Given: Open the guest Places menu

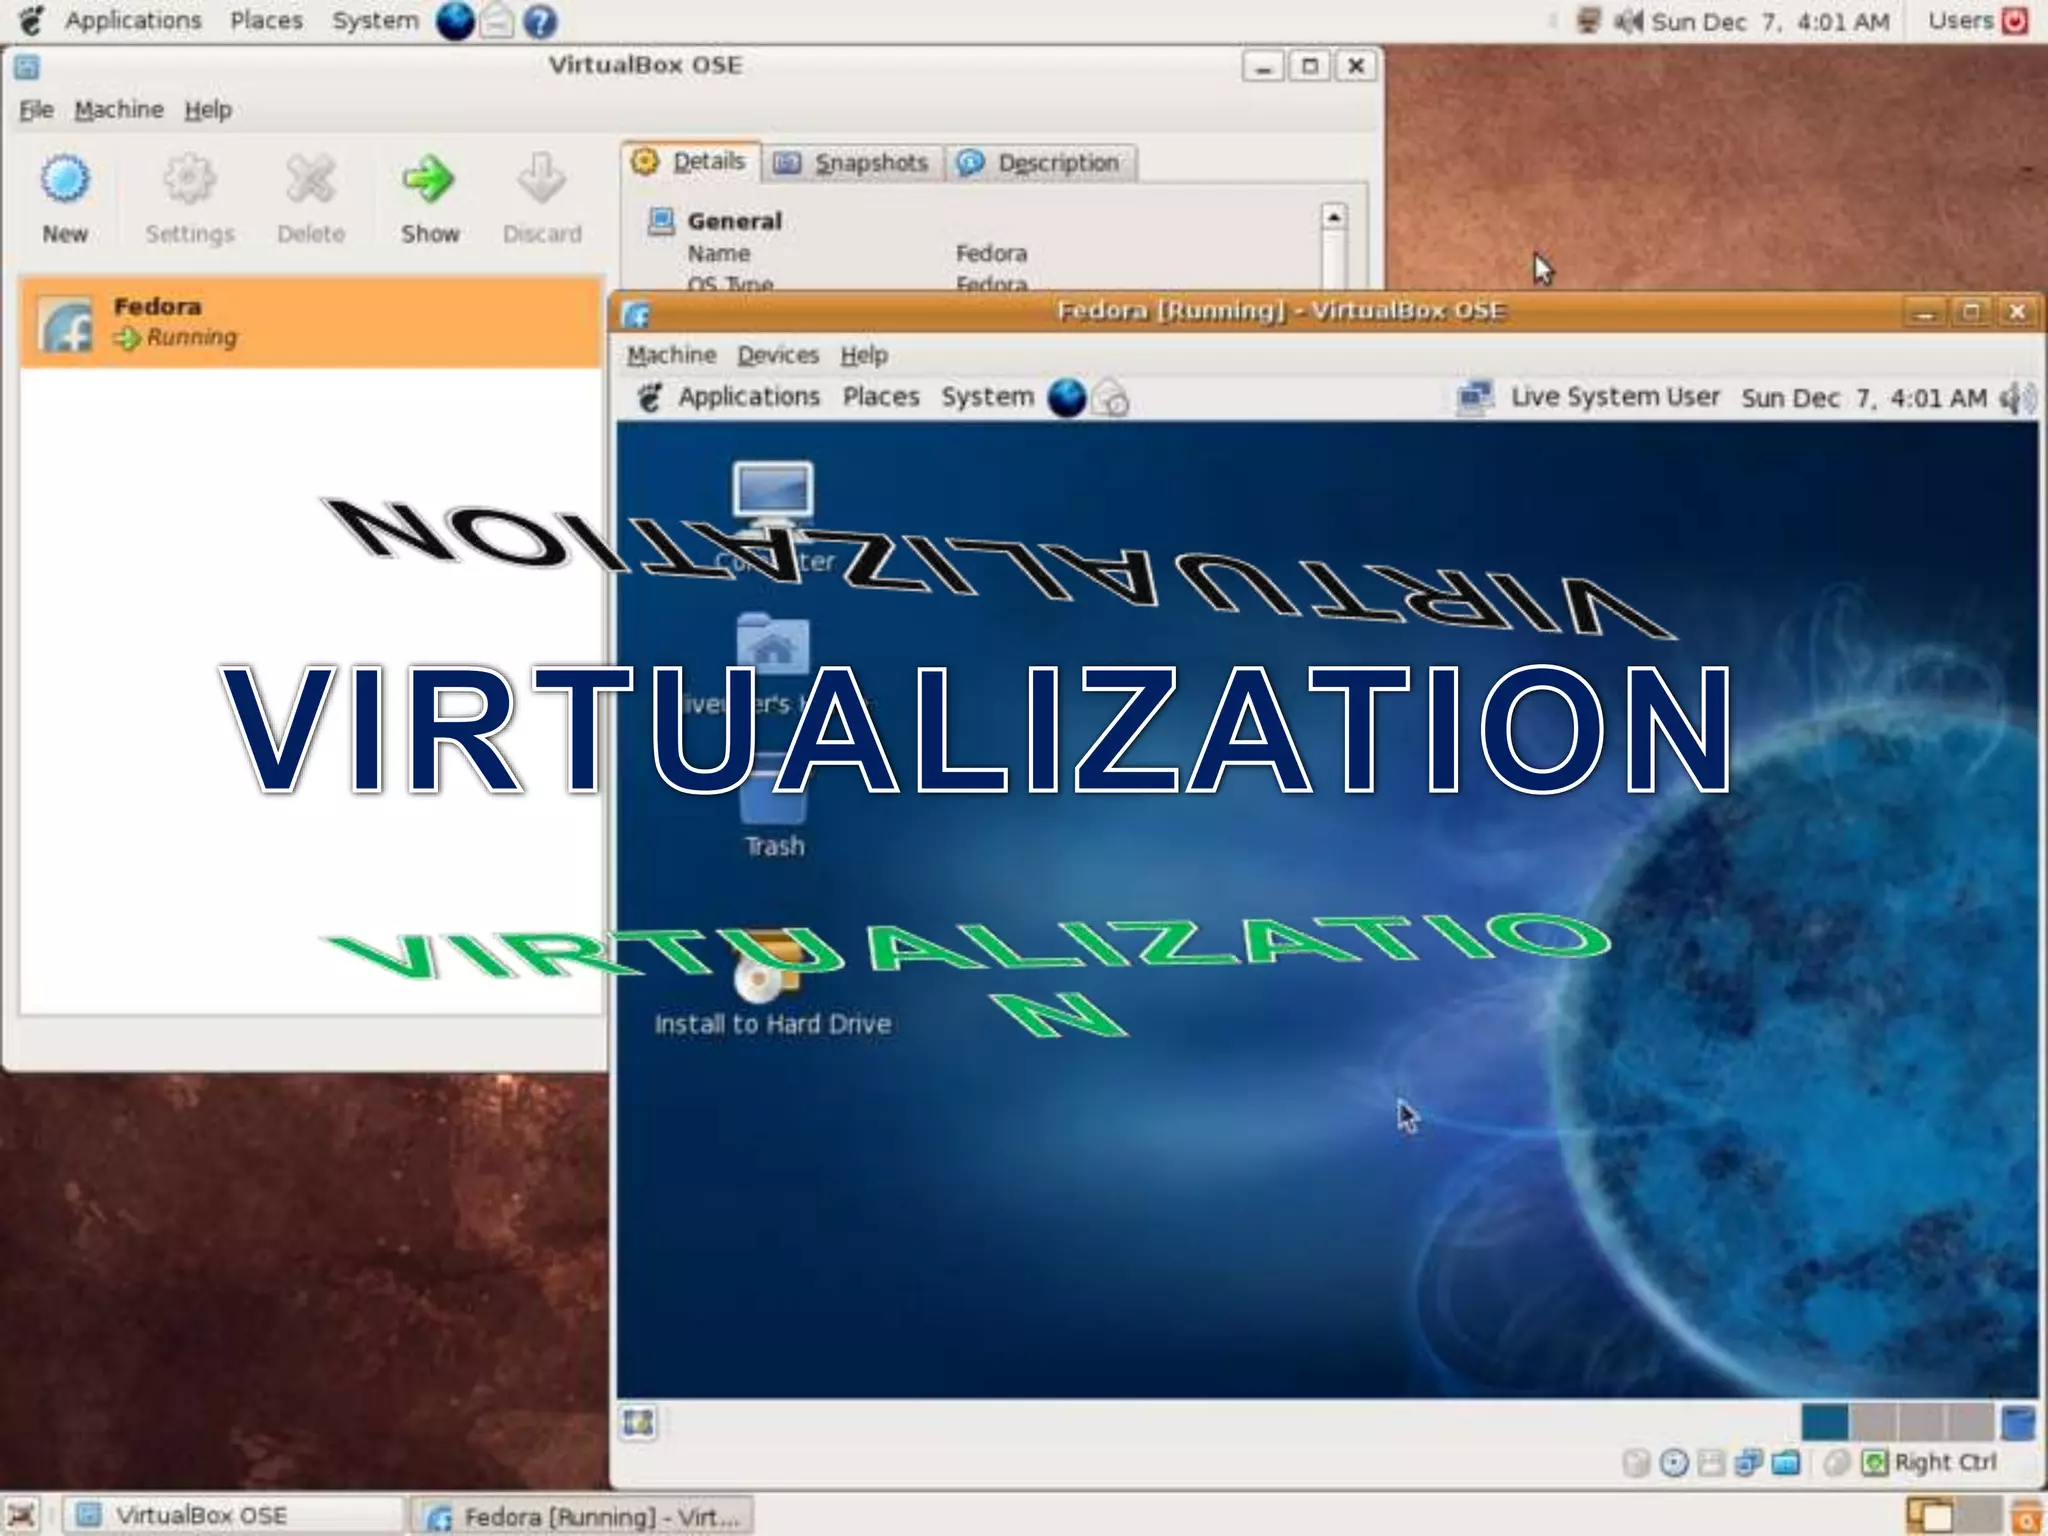Looking at the screenshot, I should coord(880,397).
